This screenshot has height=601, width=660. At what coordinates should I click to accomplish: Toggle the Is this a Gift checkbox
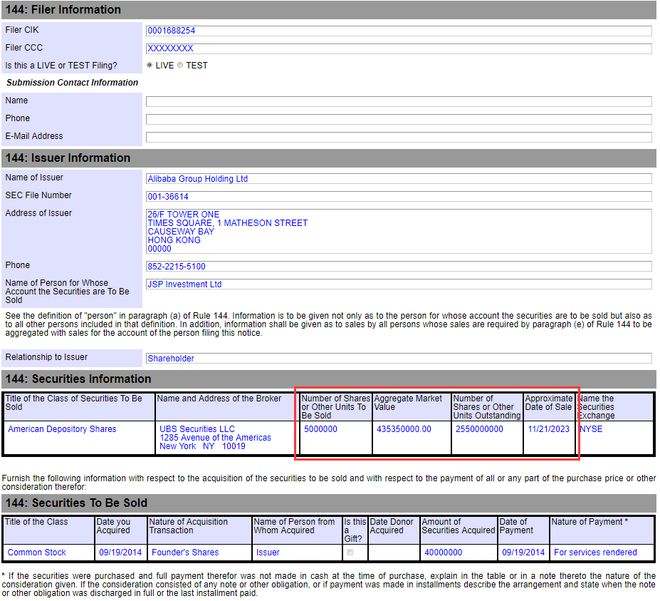pos(349,552)
